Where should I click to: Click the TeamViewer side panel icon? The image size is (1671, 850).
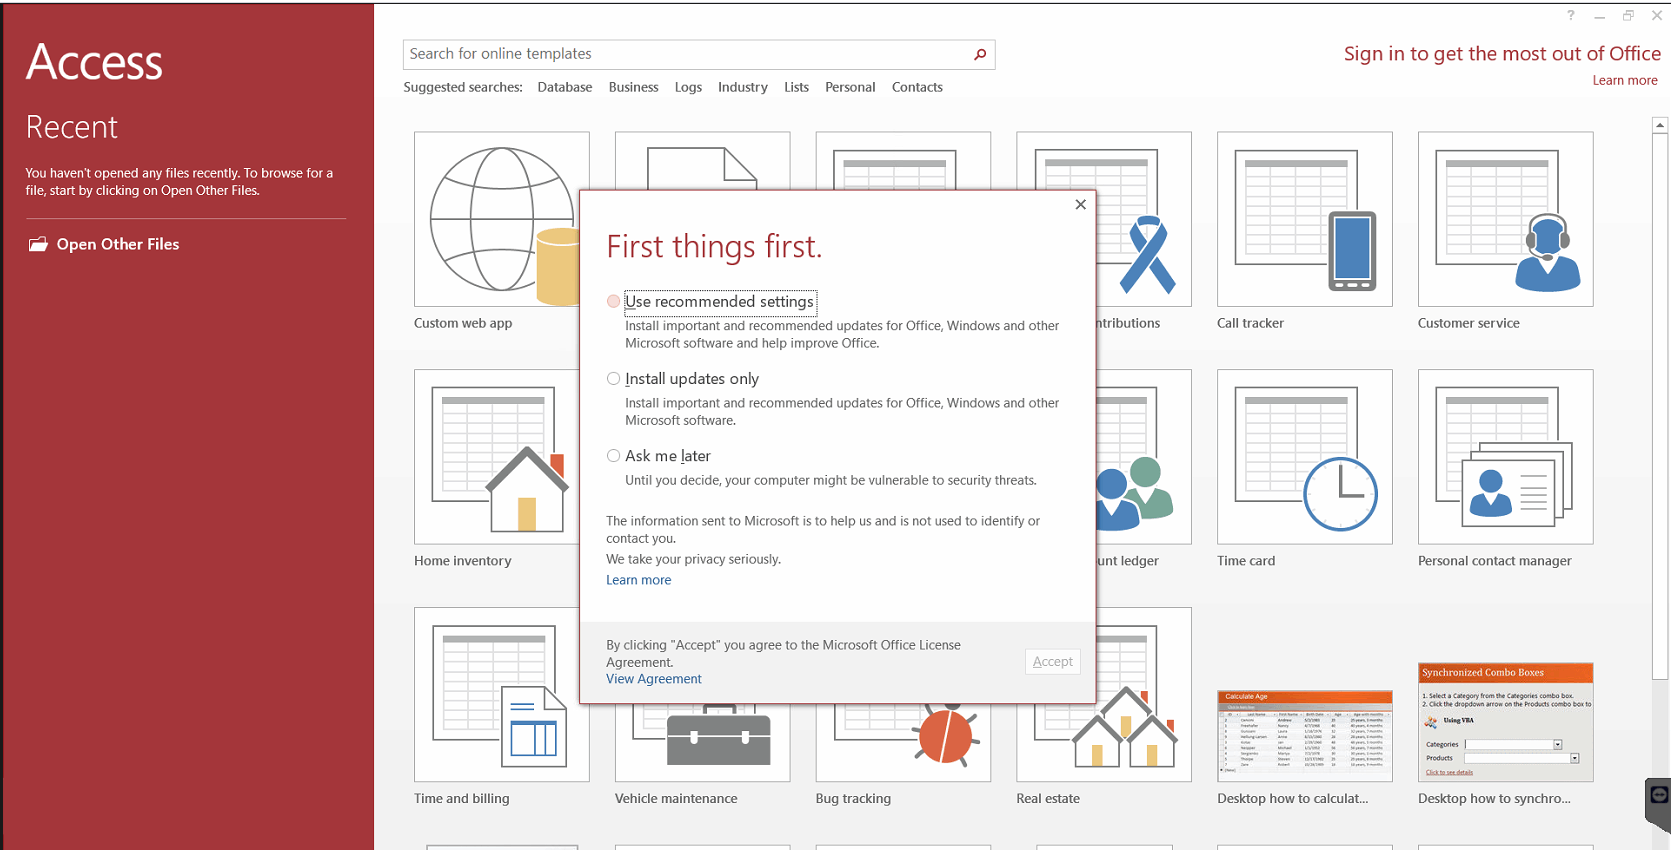[1659, 795]
